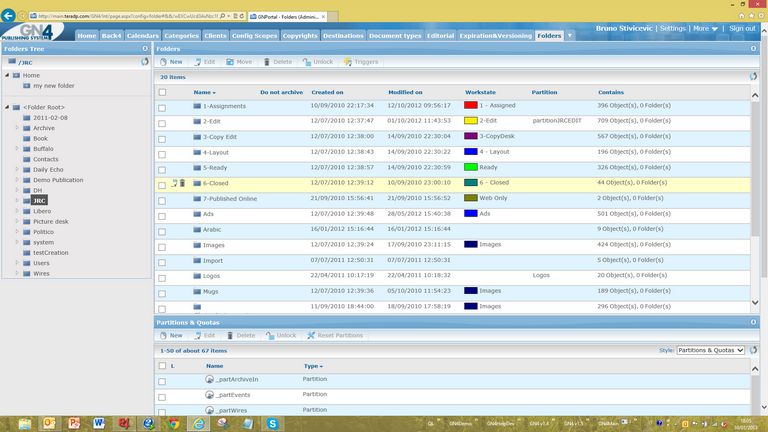Screen dimensions: 768x432
Task: Open PowerPoint from the taskbar
Action: [74, 423]
